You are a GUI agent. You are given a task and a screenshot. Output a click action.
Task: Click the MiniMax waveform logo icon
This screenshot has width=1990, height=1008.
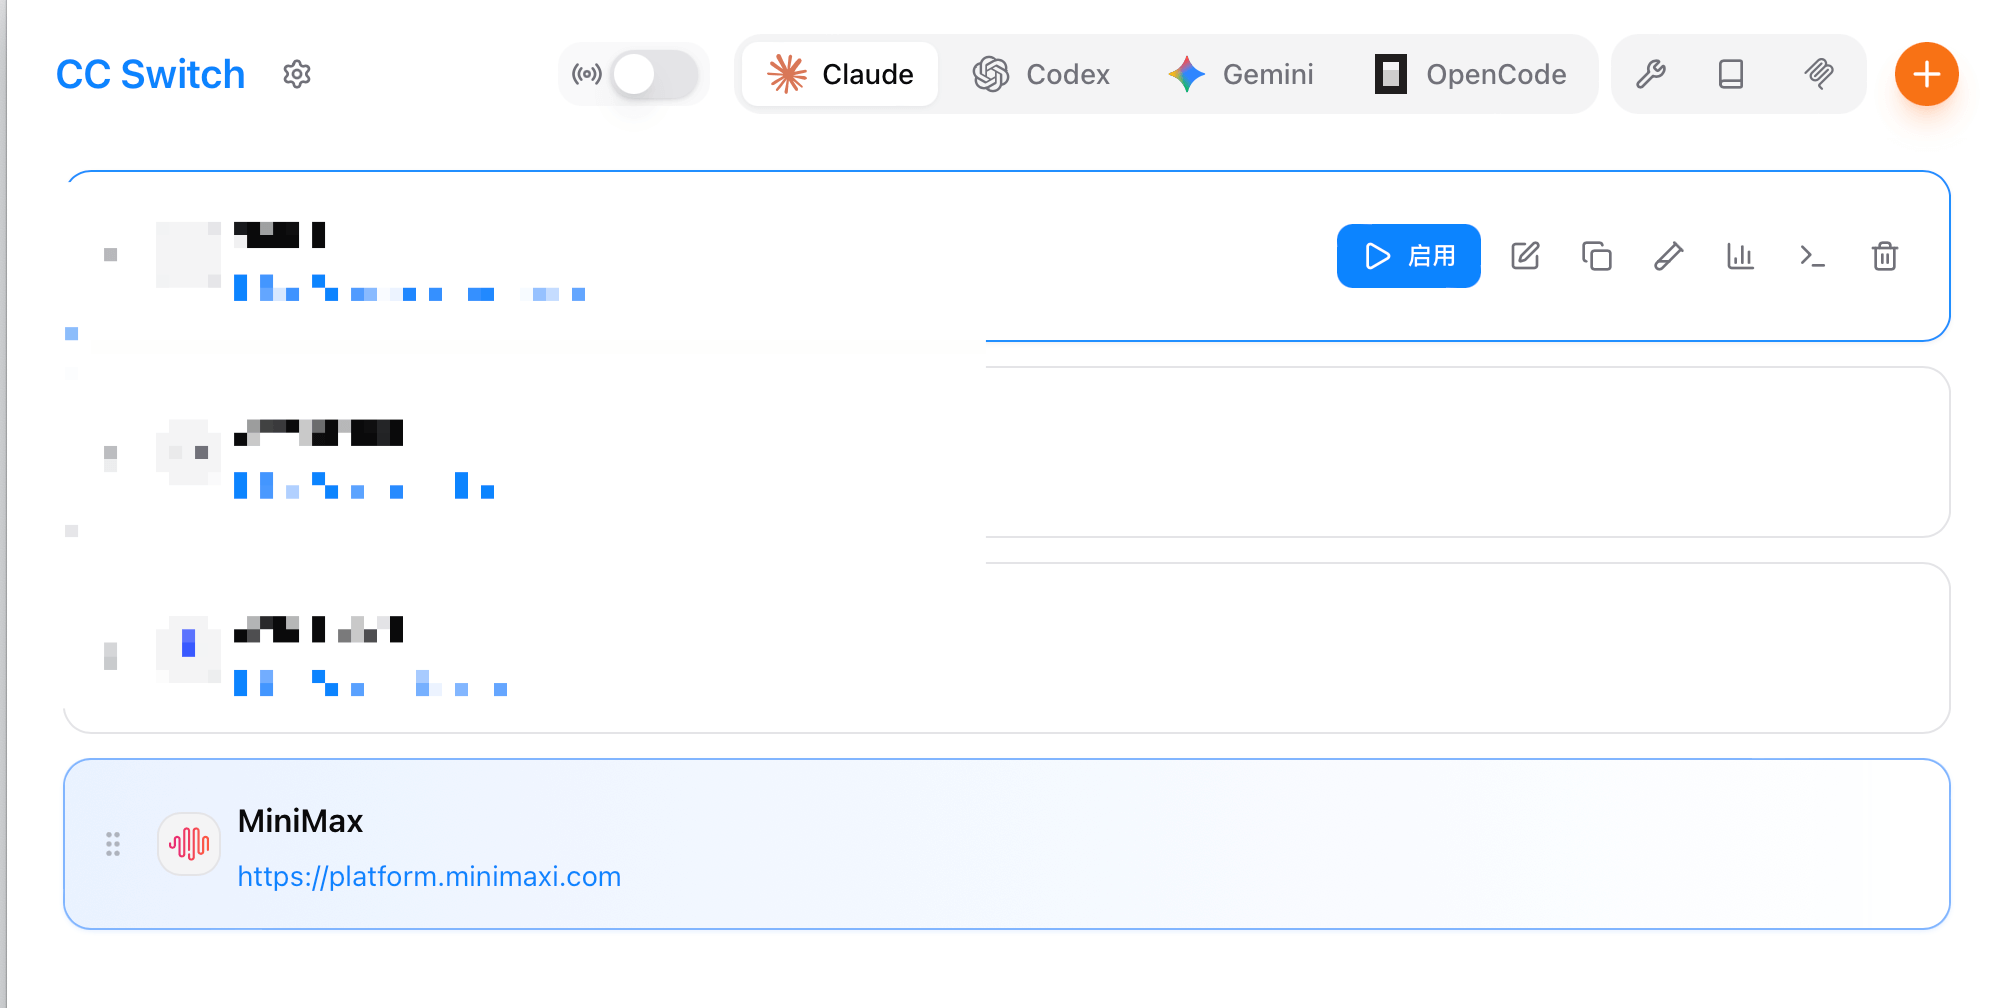point(189,844)
